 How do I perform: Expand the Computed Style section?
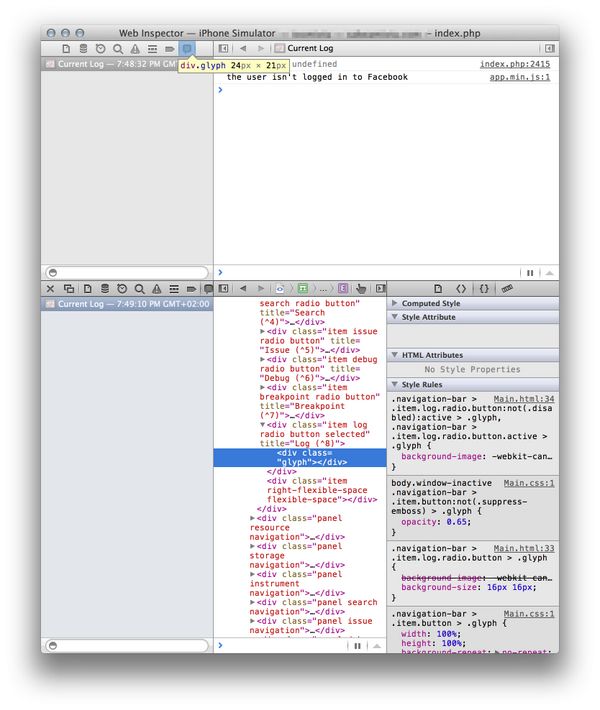click(x=431, y=303)
